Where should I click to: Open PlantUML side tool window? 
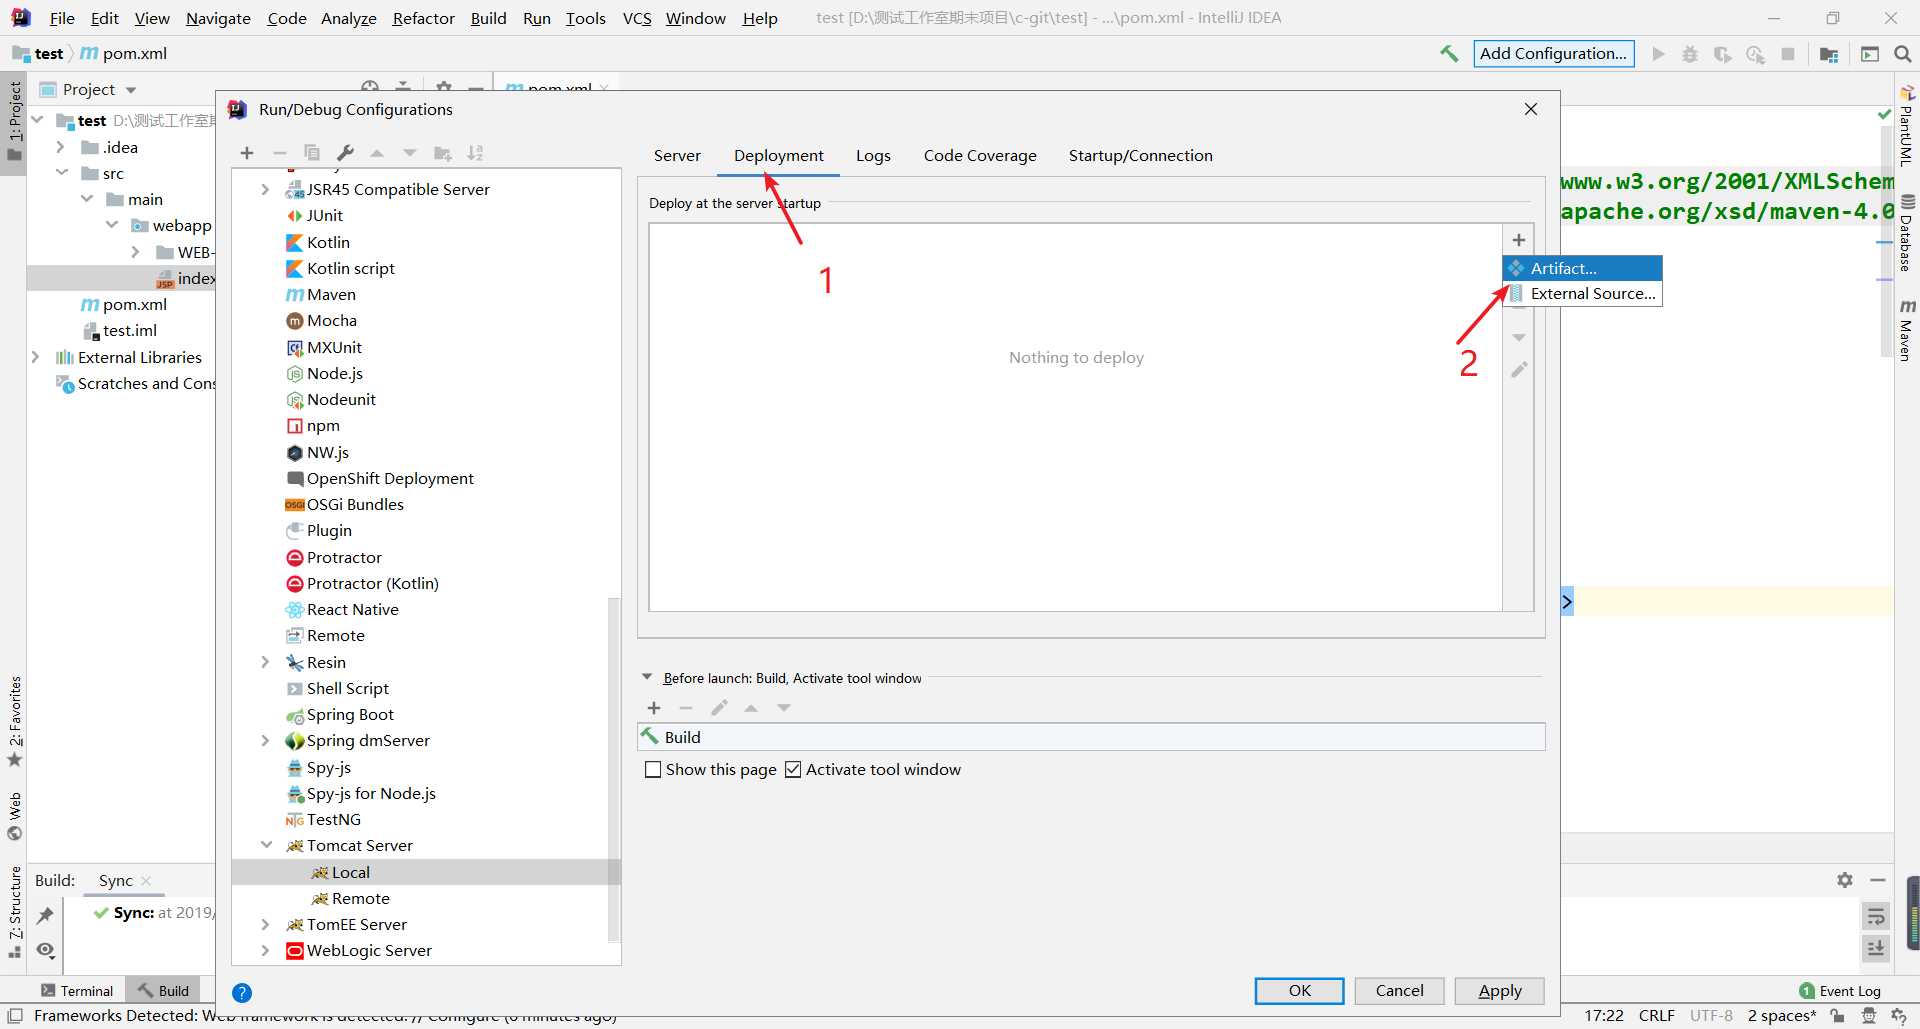tap(1907, 127)
